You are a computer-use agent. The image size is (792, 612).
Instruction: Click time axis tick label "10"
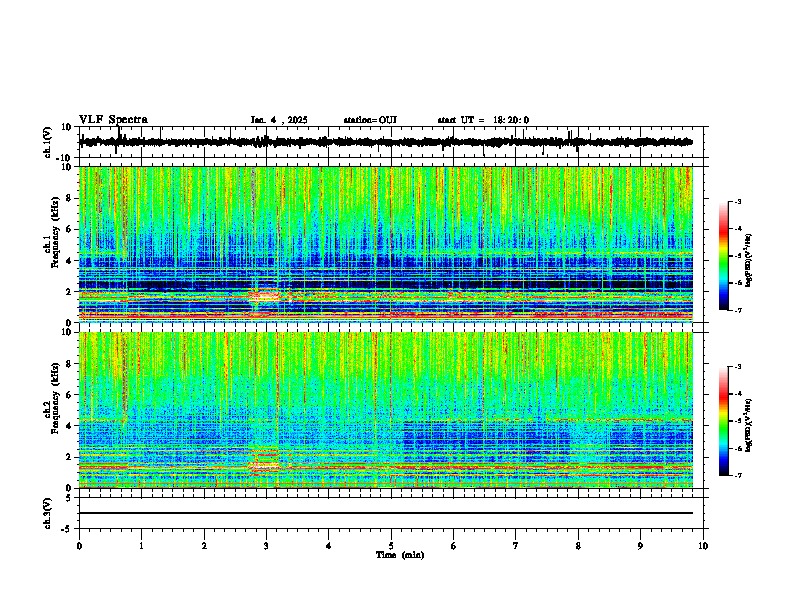pos(703,546)
